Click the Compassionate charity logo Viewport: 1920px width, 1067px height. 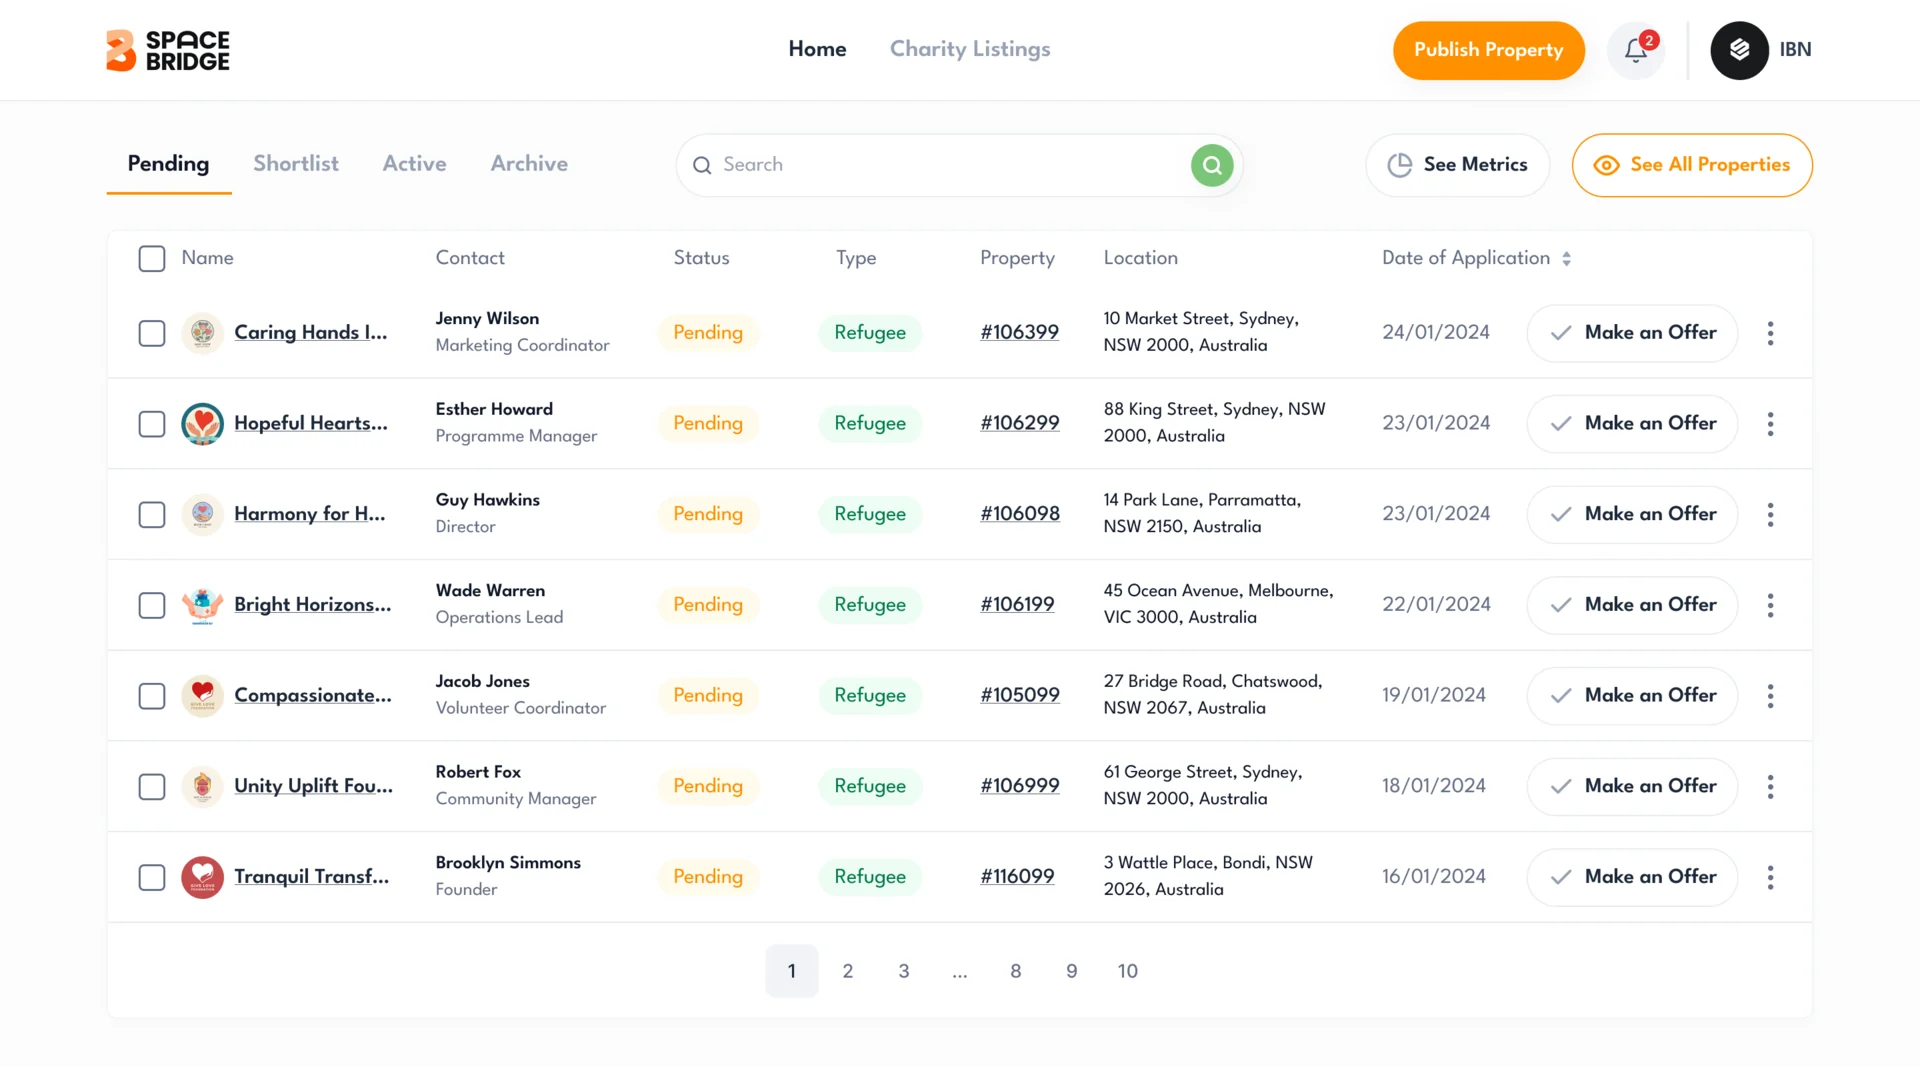coord(202,696)
